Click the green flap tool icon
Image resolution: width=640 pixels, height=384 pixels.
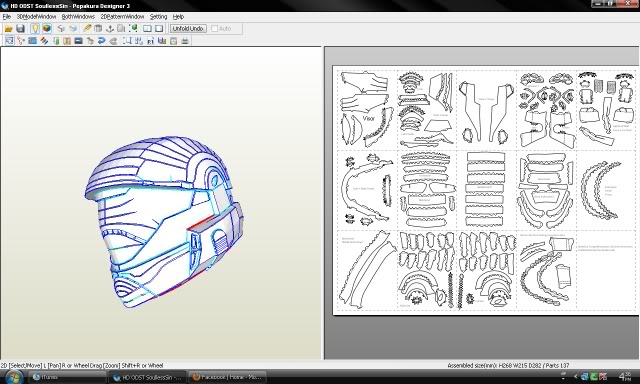[x=56, y=40]
